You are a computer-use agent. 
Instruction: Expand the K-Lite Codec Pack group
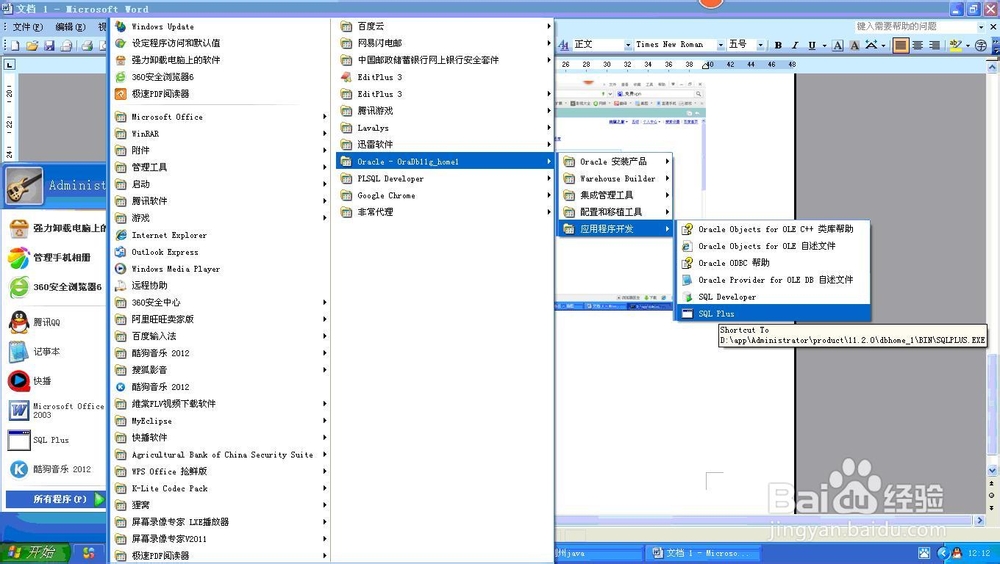pos(220,488)
